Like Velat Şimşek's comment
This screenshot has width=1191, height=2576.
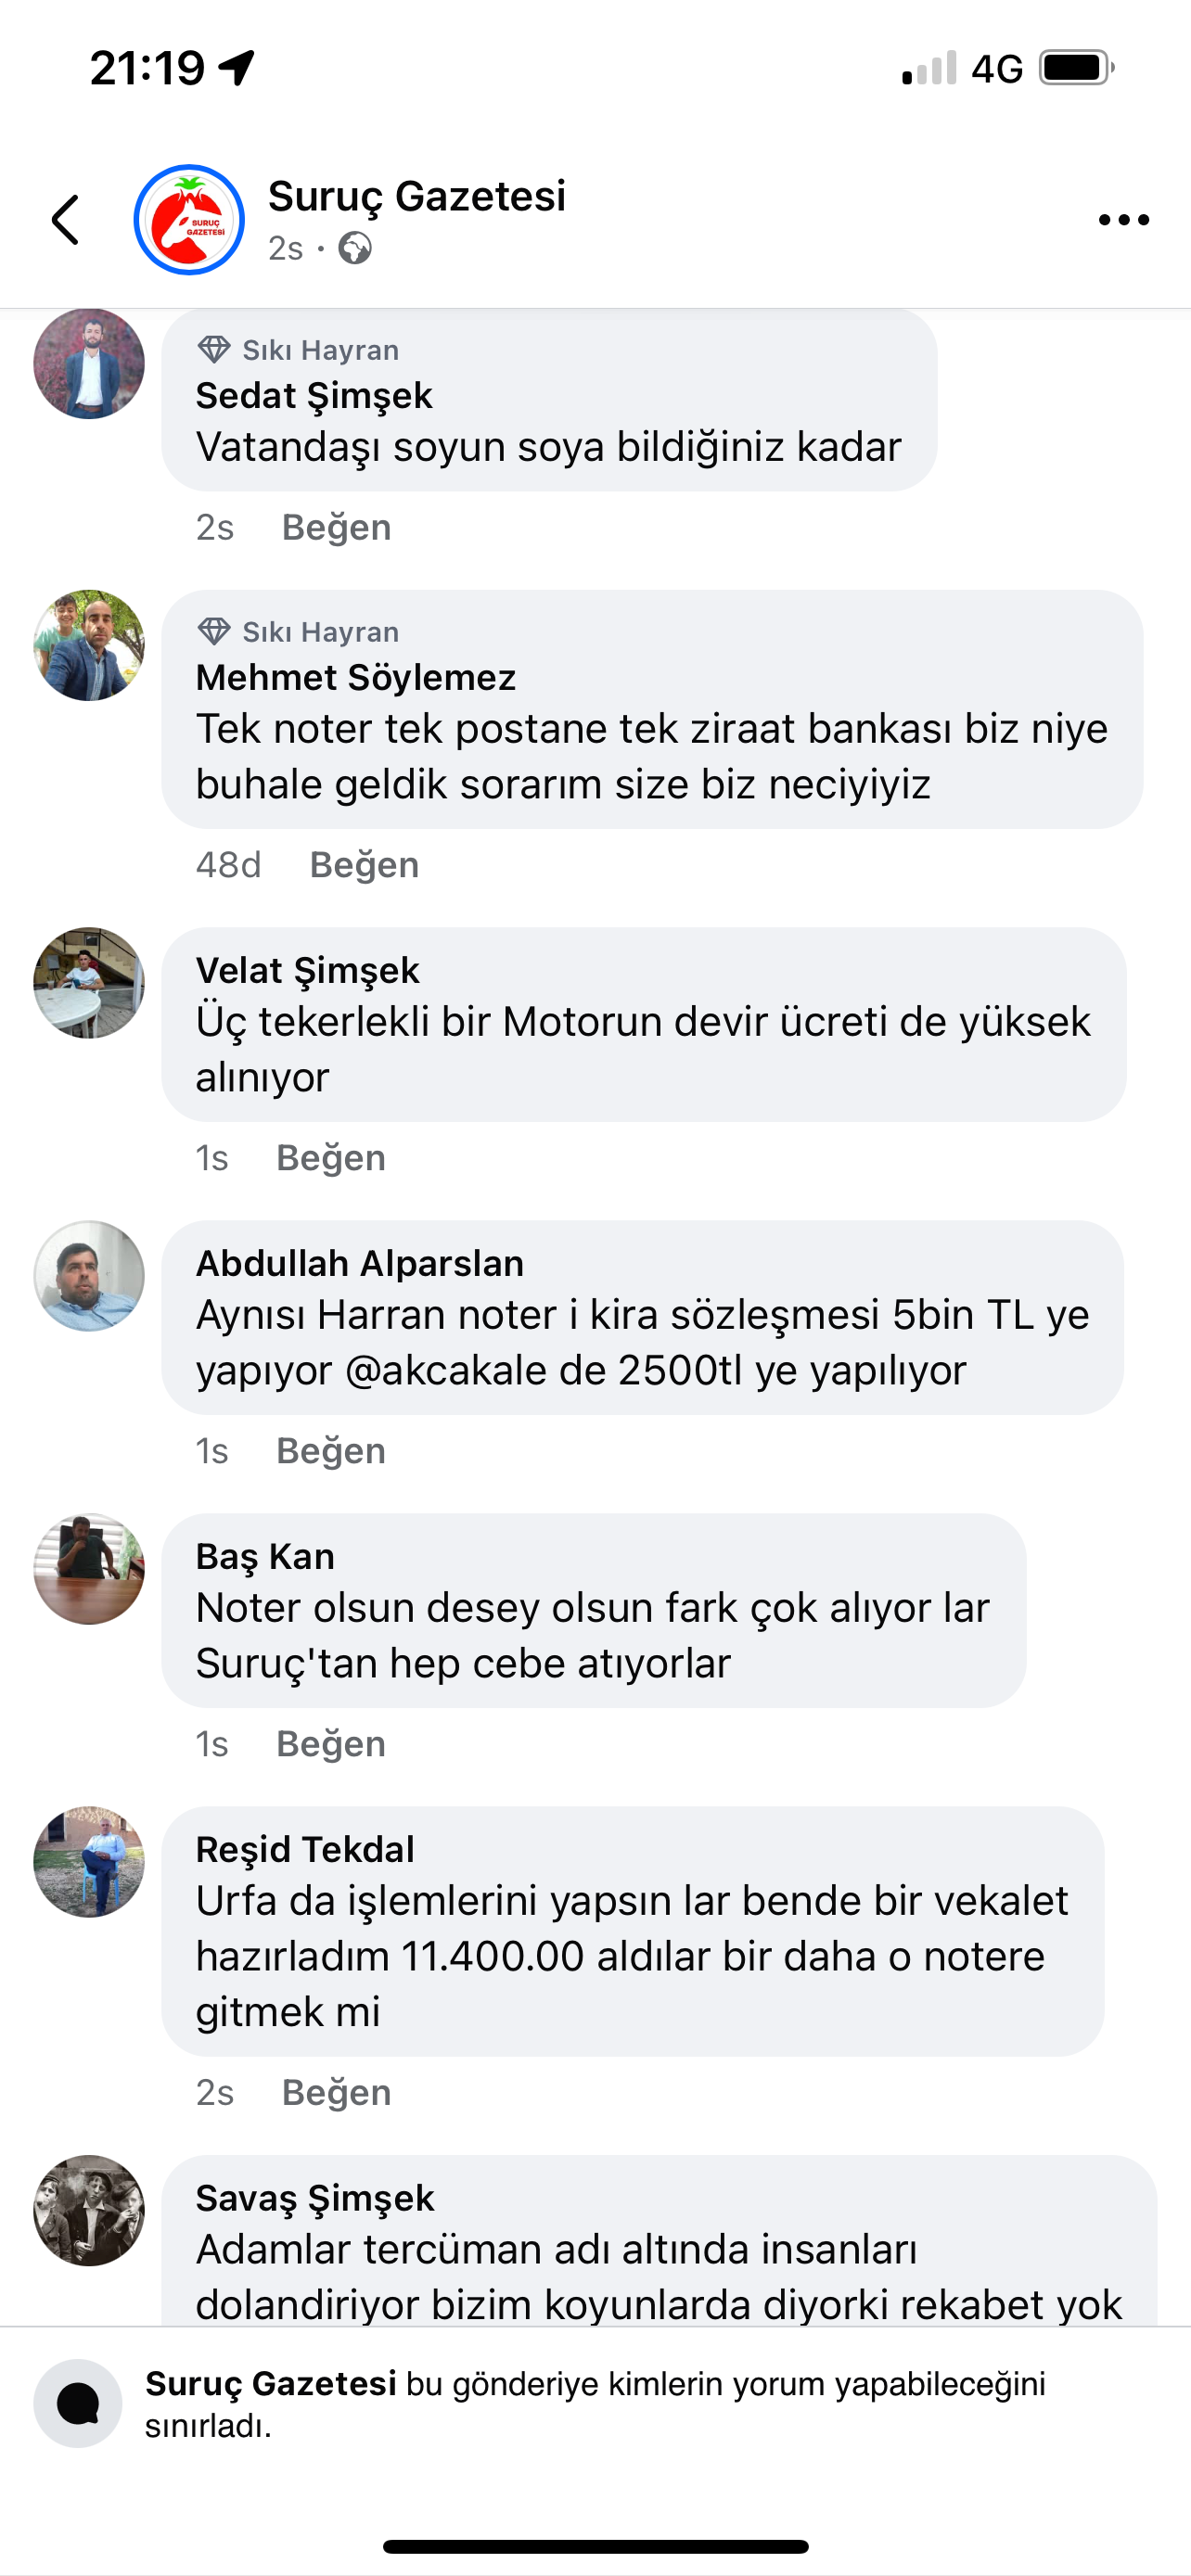click(331, 1158)
